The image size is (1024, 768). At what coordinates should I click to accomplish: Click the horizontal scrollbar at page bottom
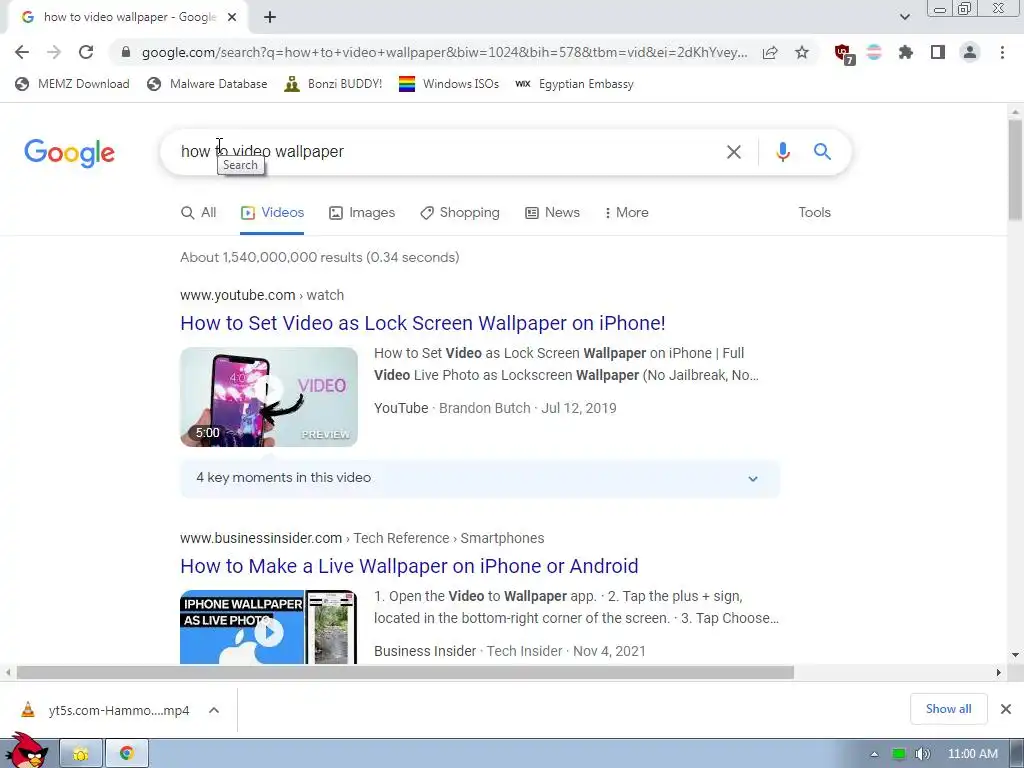(405, 673)
